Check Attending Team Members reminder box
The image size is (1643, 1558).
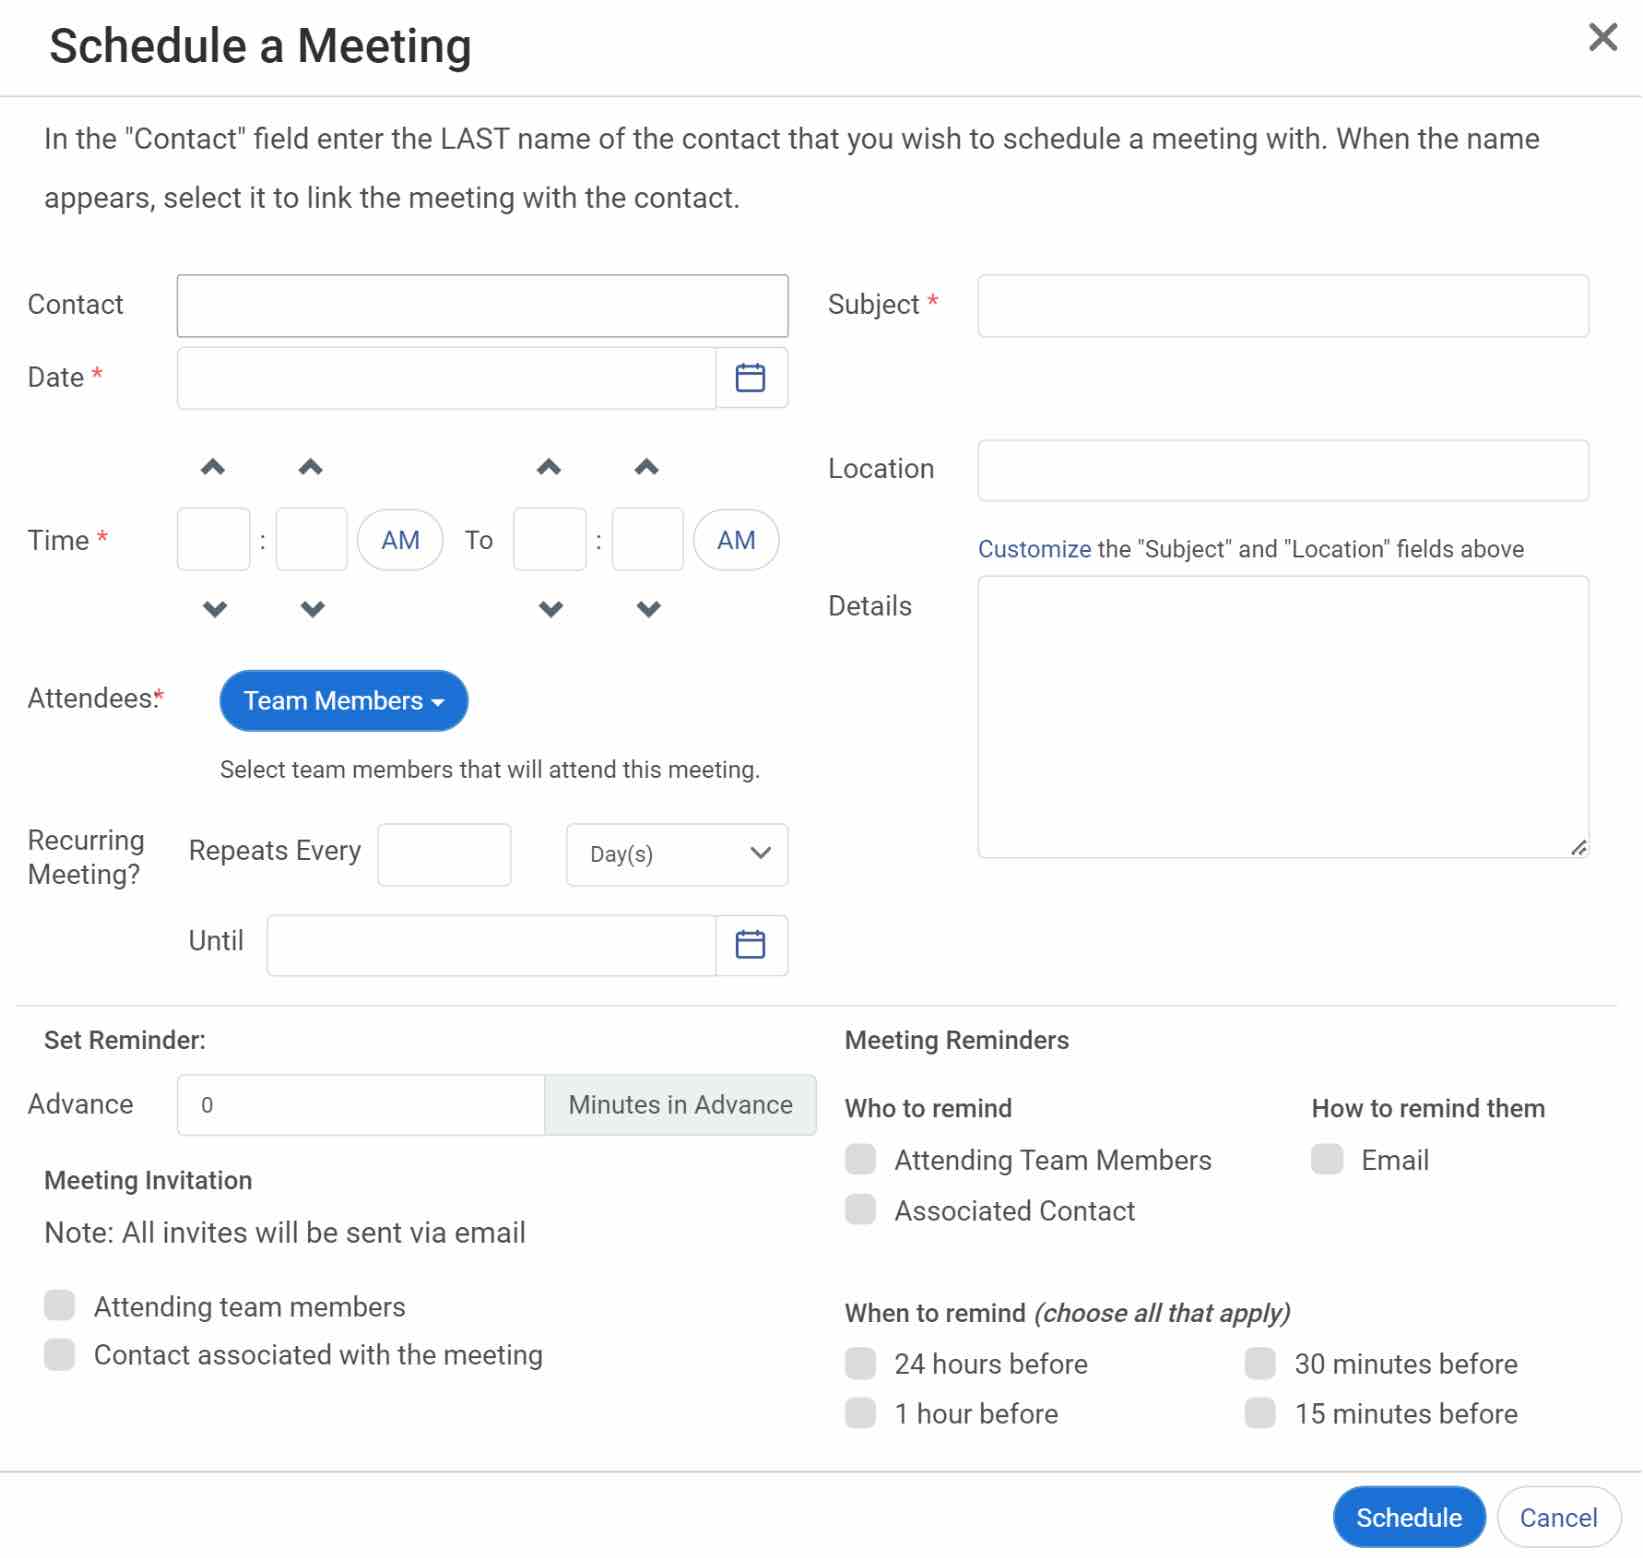pyautogui.click(x=860, y=1160)
